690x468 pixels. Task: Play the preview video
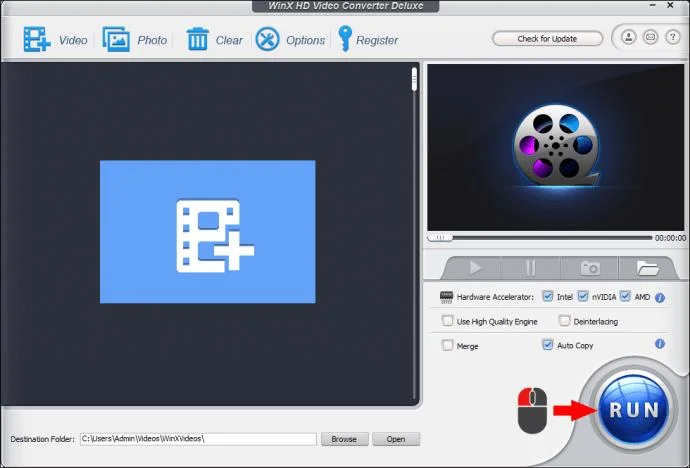[x=475, y=267]
